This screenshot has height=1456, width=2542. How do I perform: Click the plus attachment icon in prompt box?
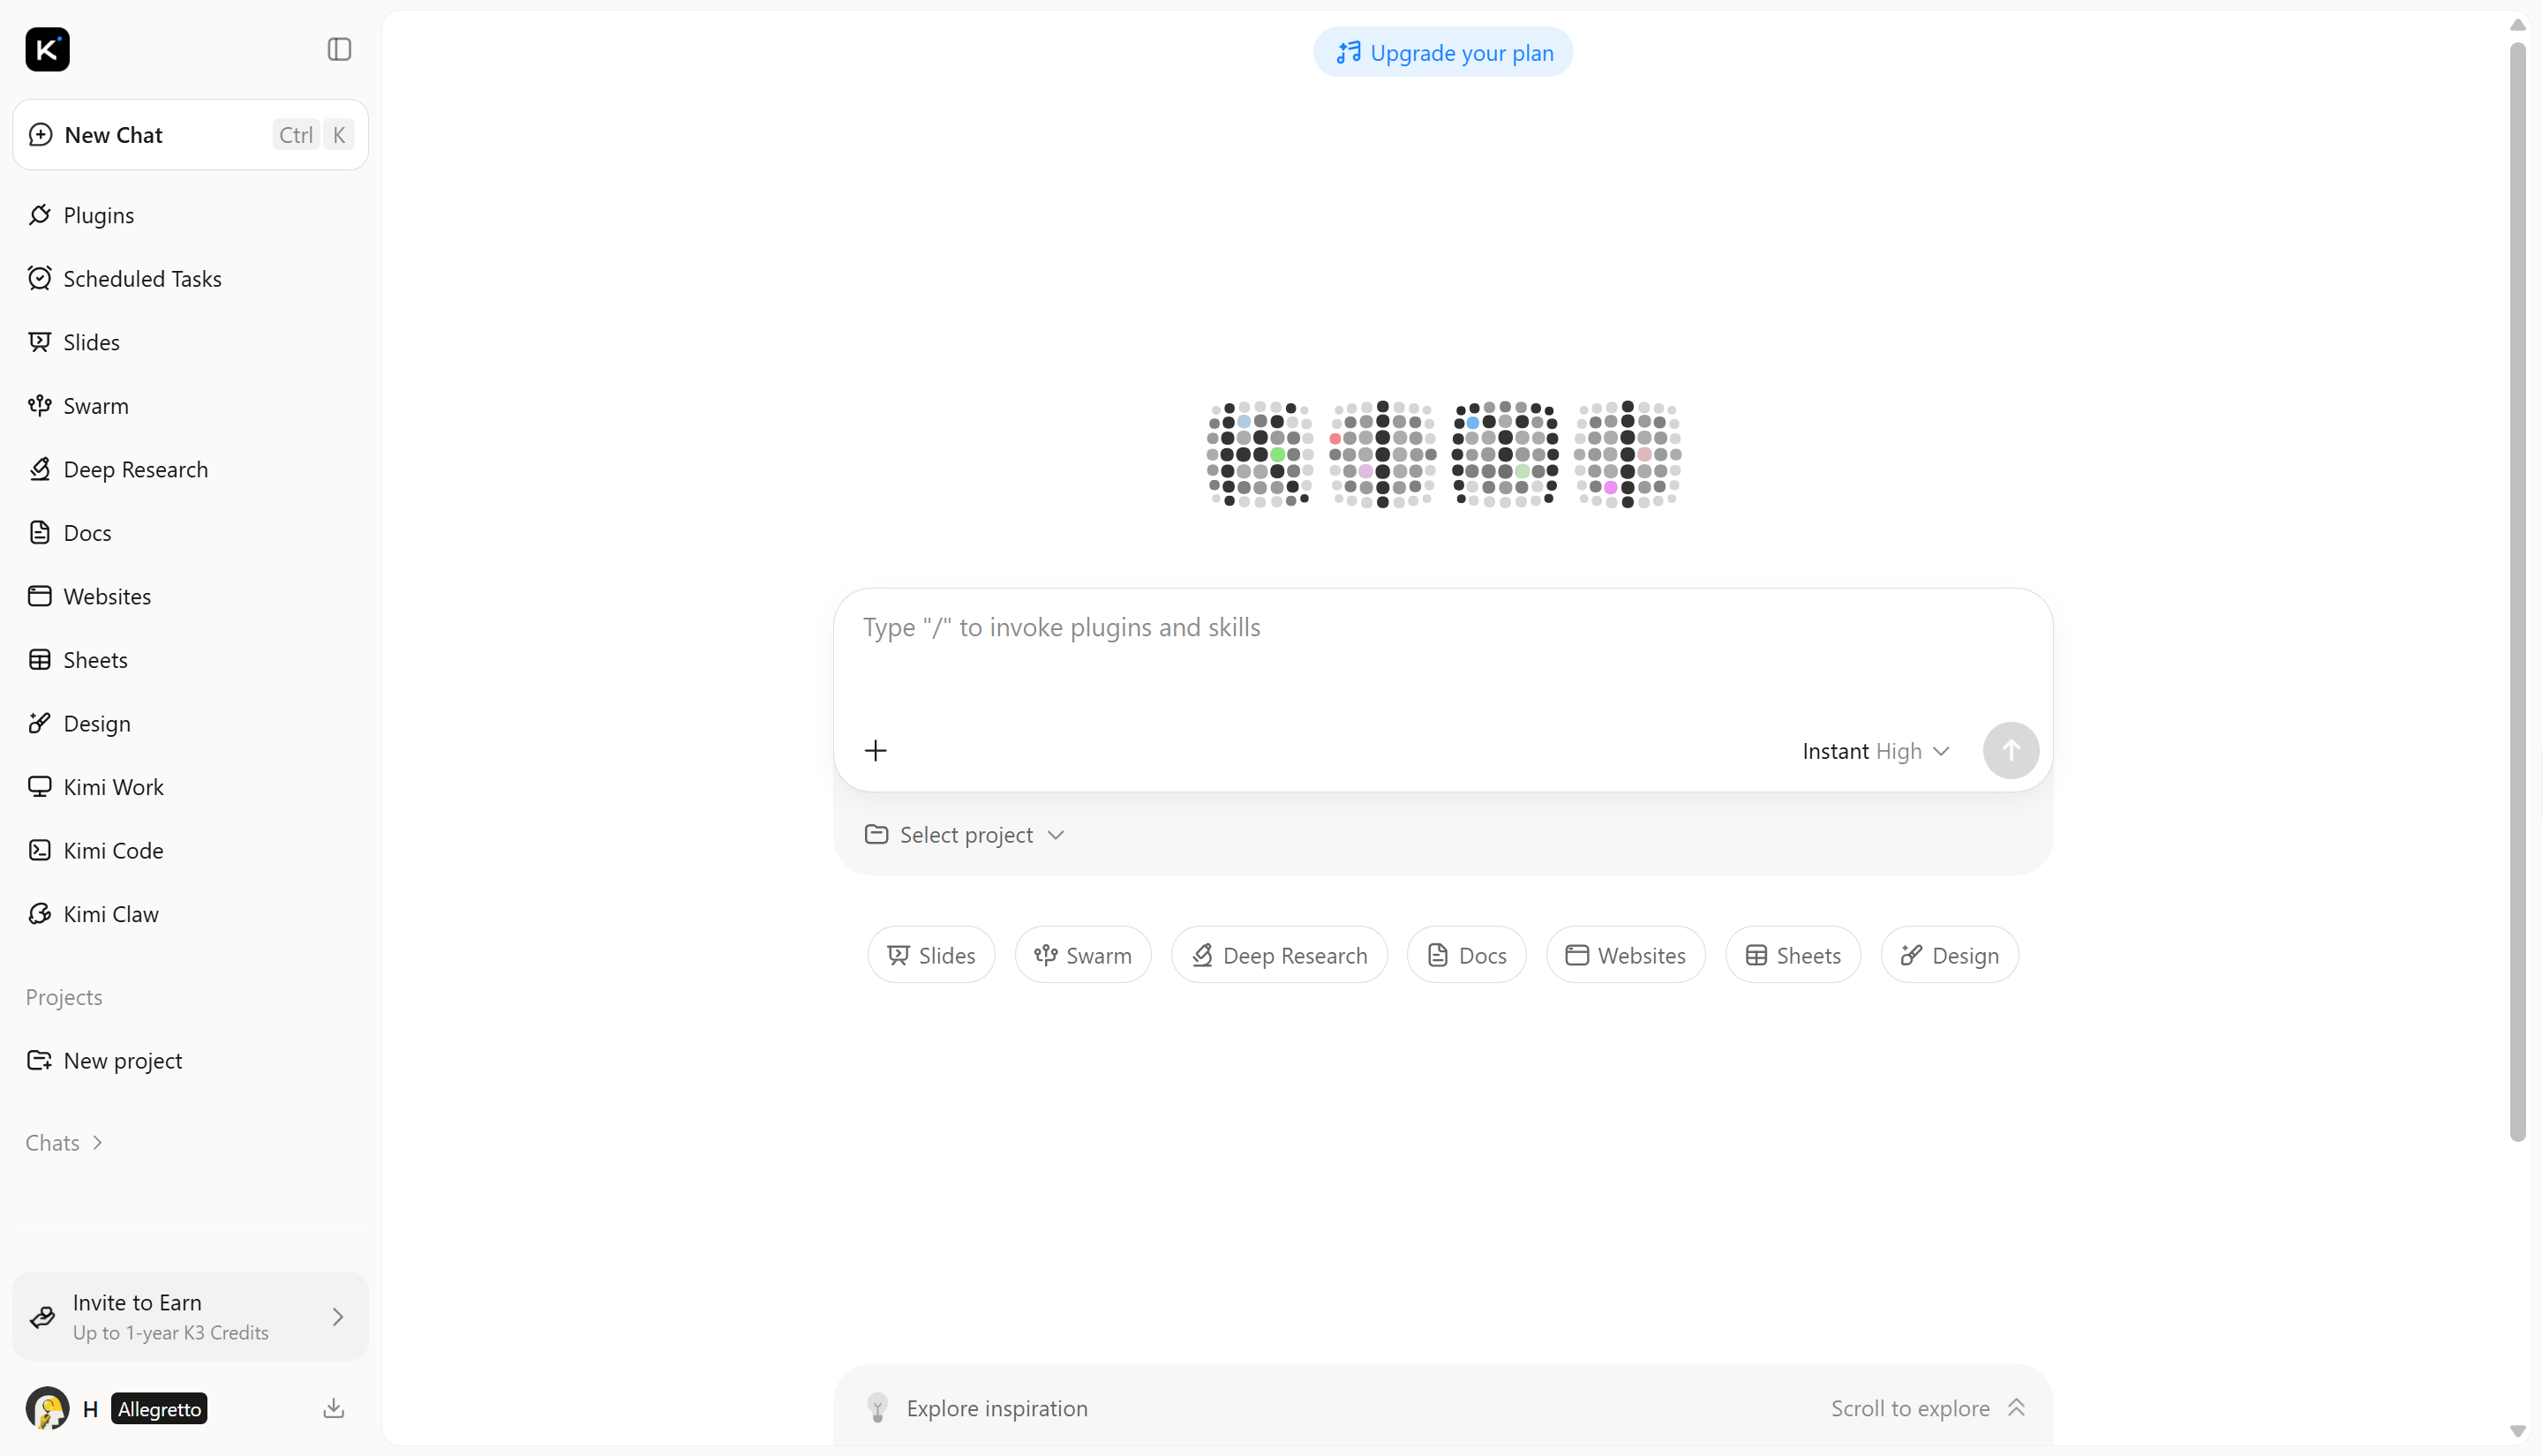click(x=875, y=750)
